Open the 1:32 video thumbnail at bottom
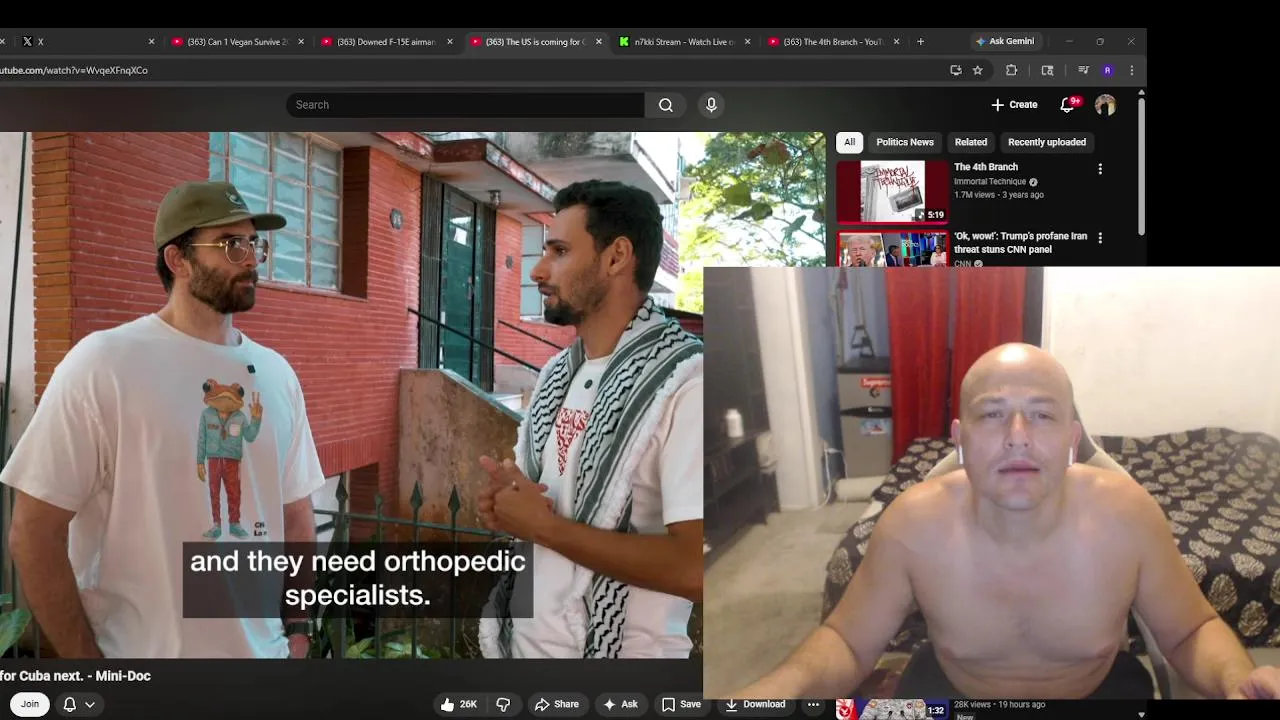 pyautogui.click(x=892, y=709)
